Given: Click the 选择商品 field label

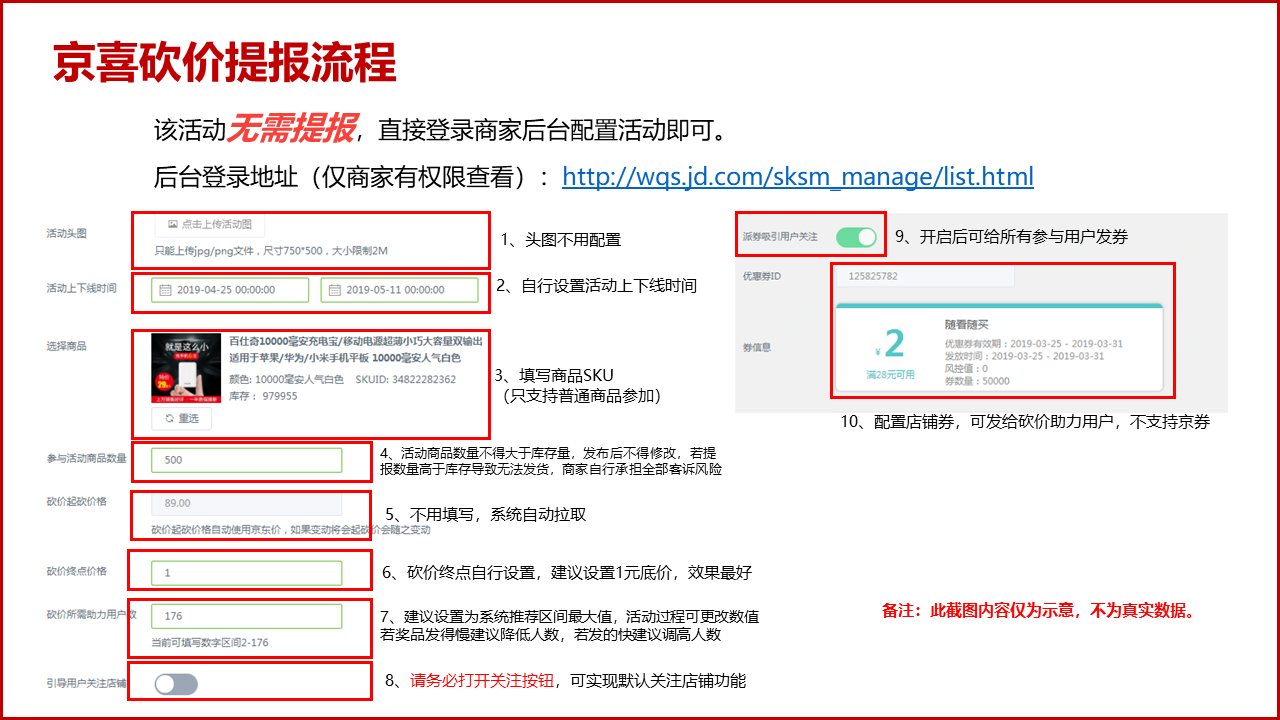Looking at the screenshot, I should pyautogui.click(x=66, y=346).
